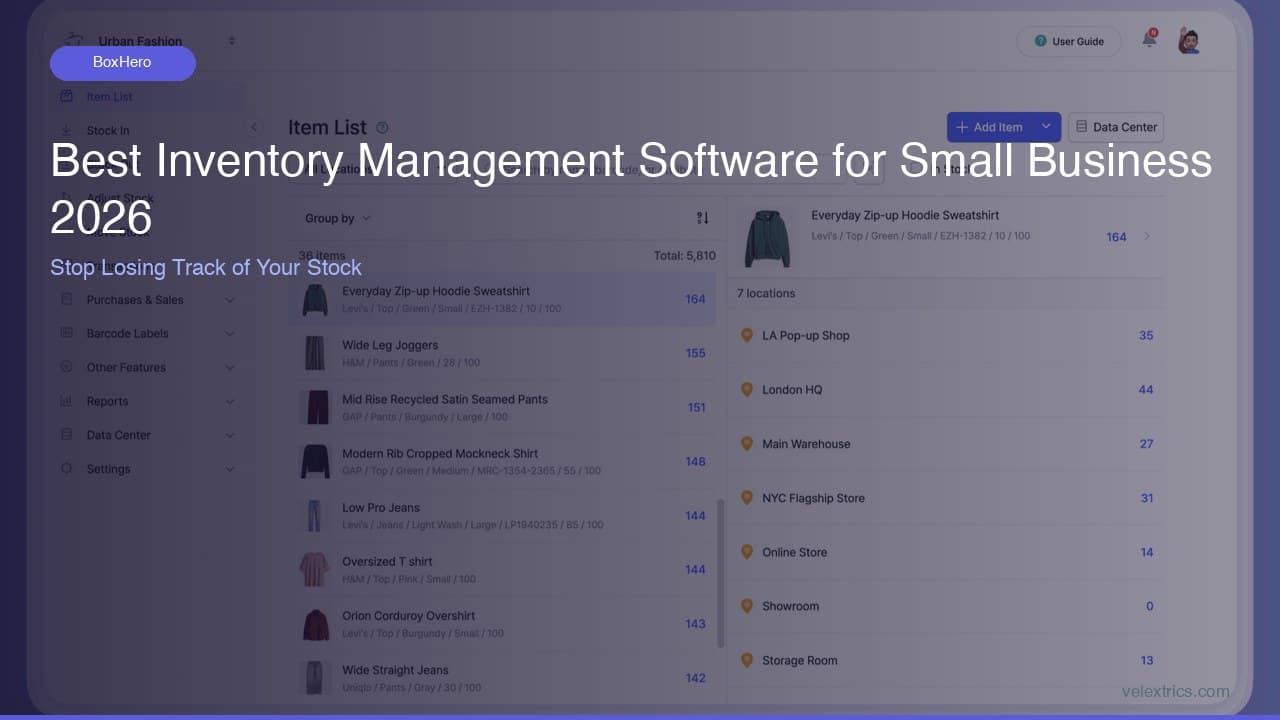The width and height of the screenshot is (1280, 720).
Task: Expand the Other Features chevron
Action: click(x=229, y=367)
